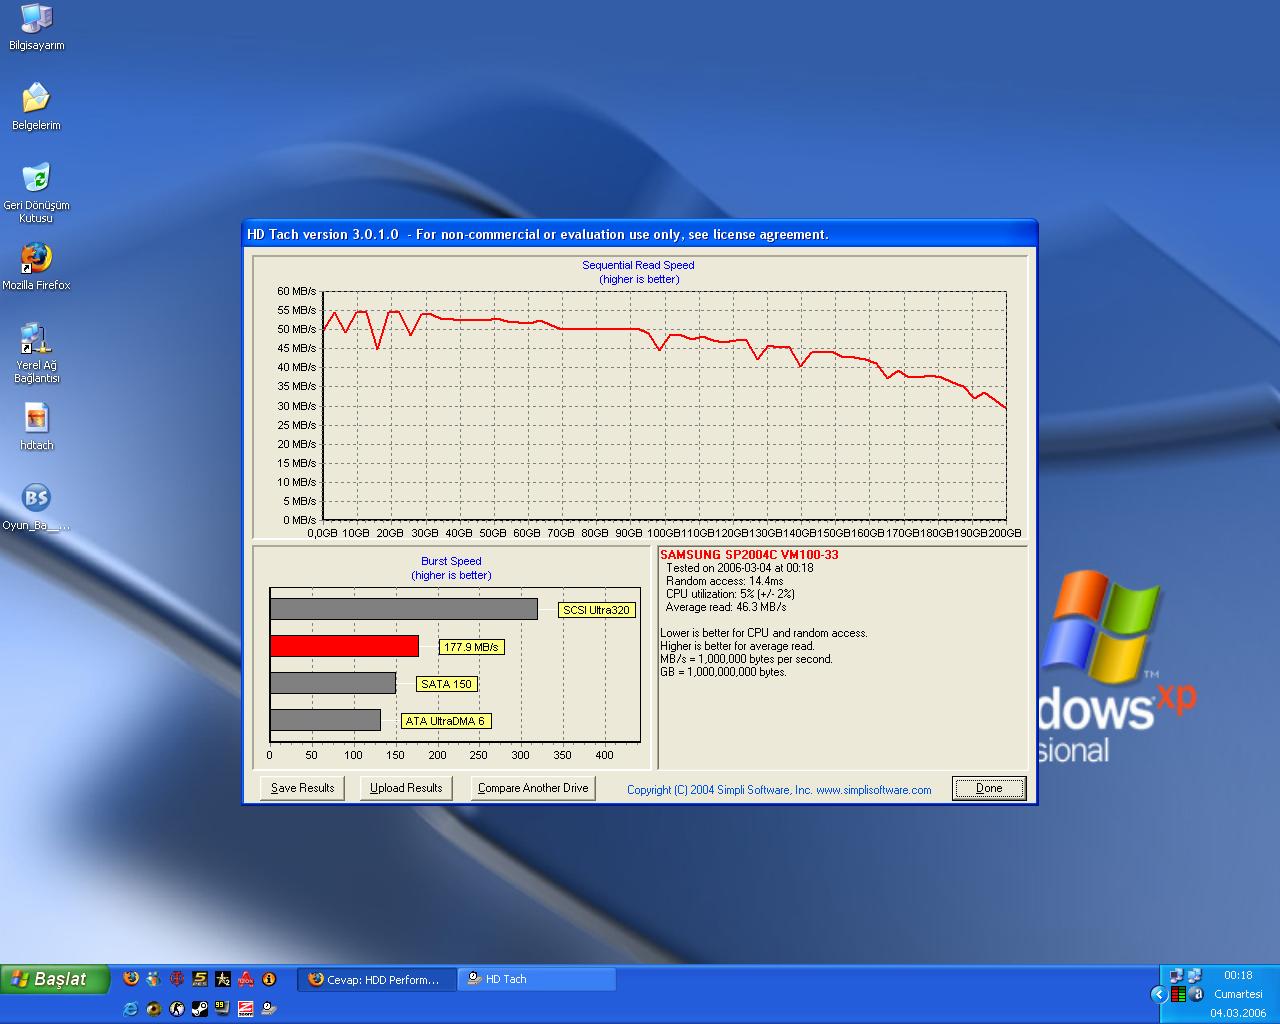Launch Internet Explorer from quick launch
This screenshot has width=1280, height=1024.
point(131,1008)
